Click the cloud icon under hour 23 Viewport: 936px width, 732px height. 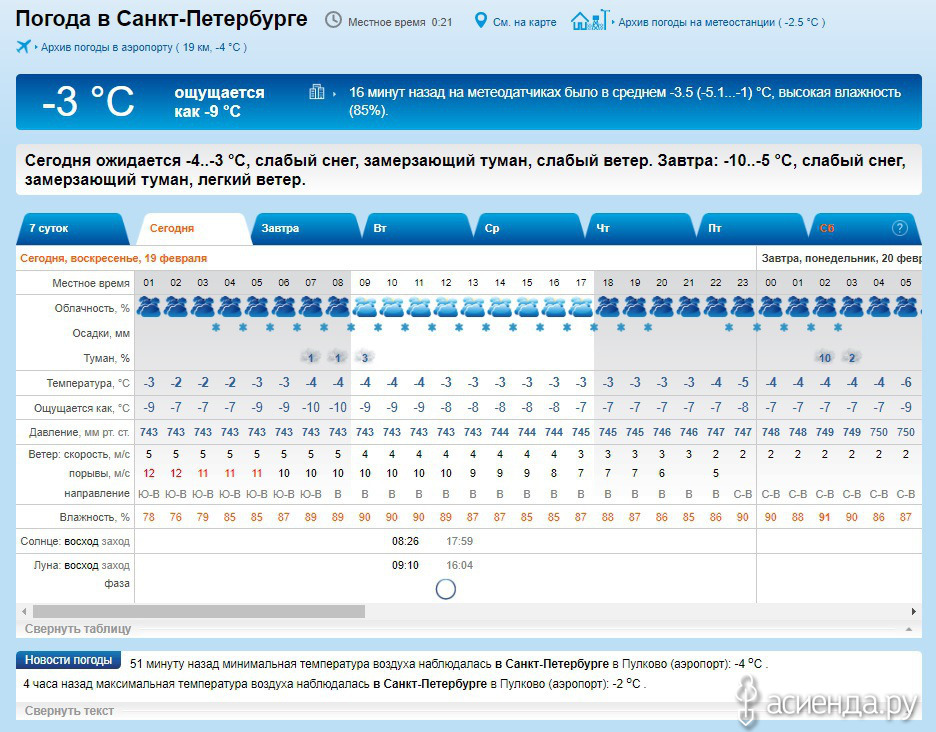pyautogui.click(x=743, y=307)
